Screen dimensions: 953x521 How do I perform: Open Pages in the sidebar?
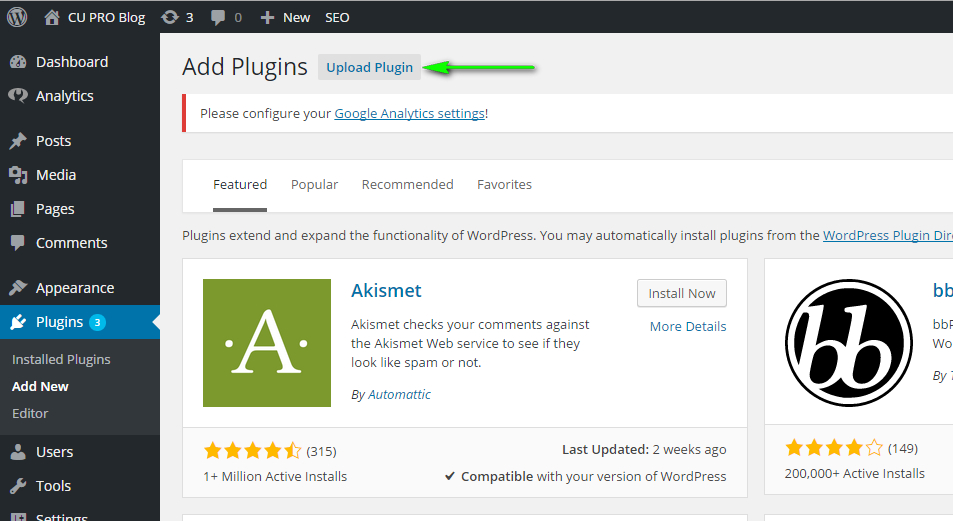tap(55, 209)
